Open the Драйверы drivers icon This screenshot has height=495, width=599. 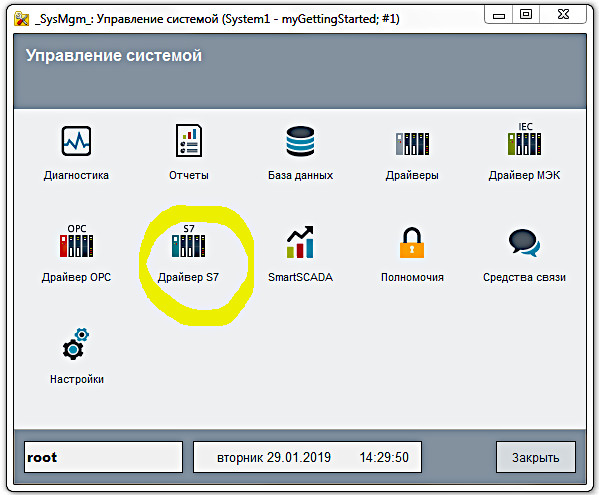coord(412,144)
